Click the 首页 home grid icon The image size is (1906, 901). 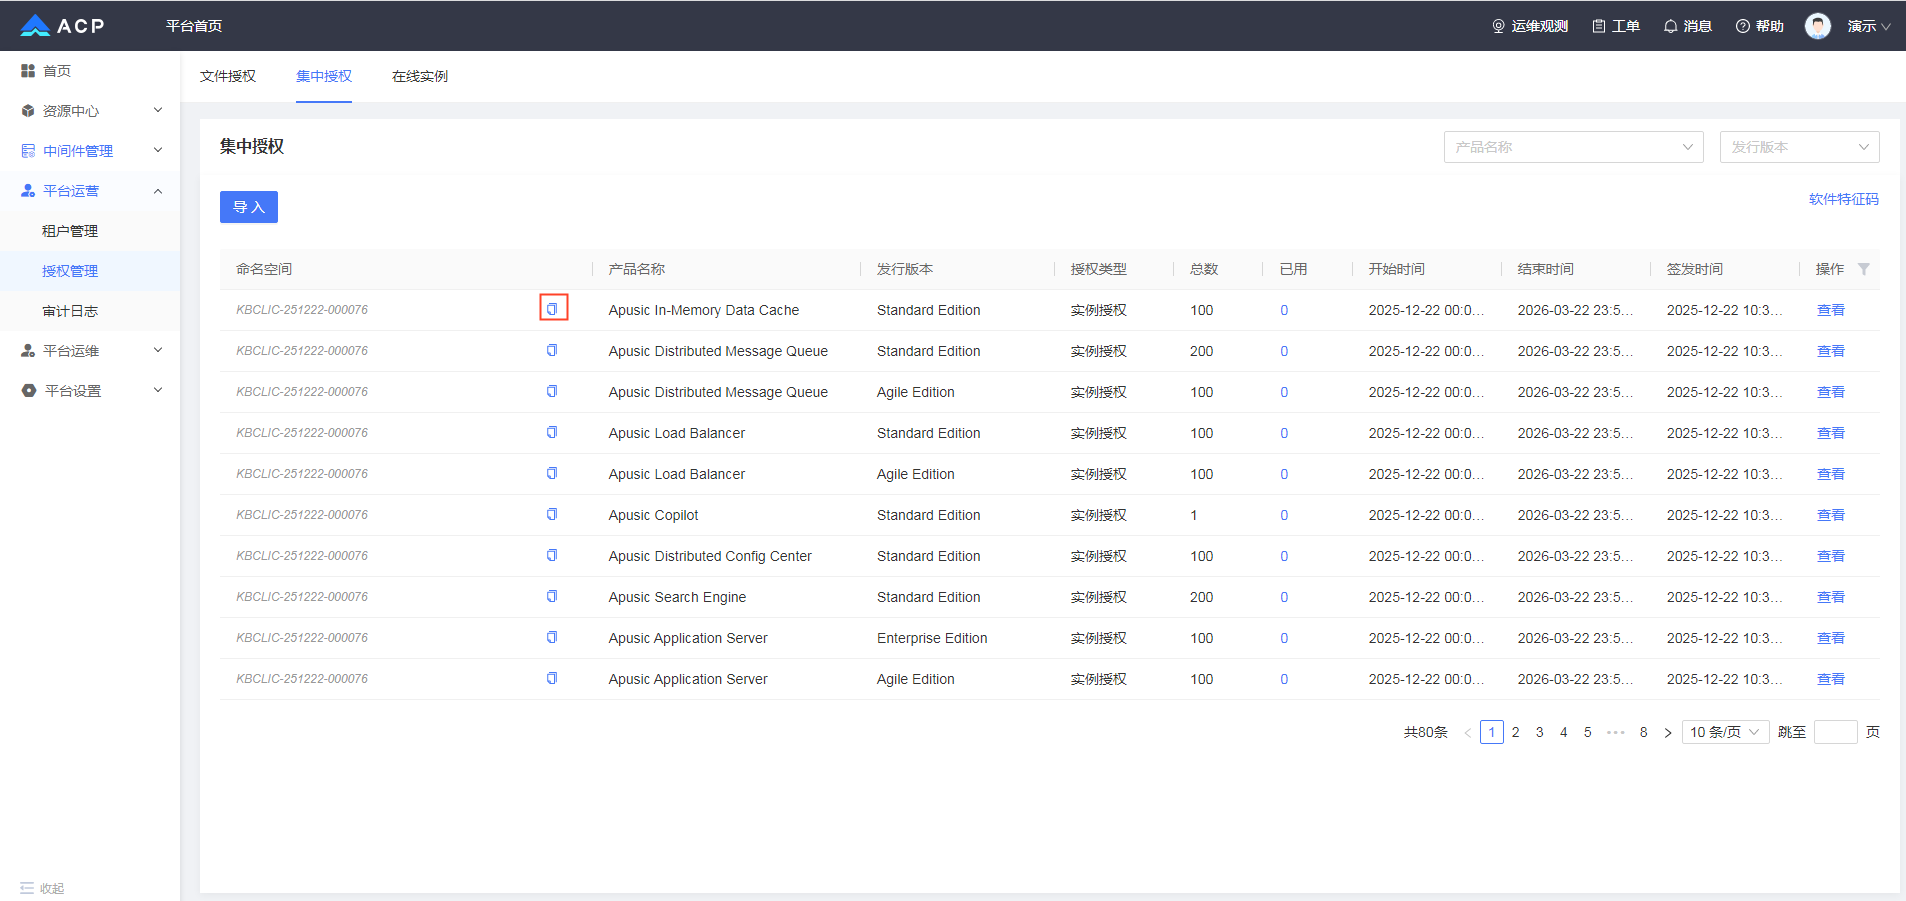(x=28, y=71)
